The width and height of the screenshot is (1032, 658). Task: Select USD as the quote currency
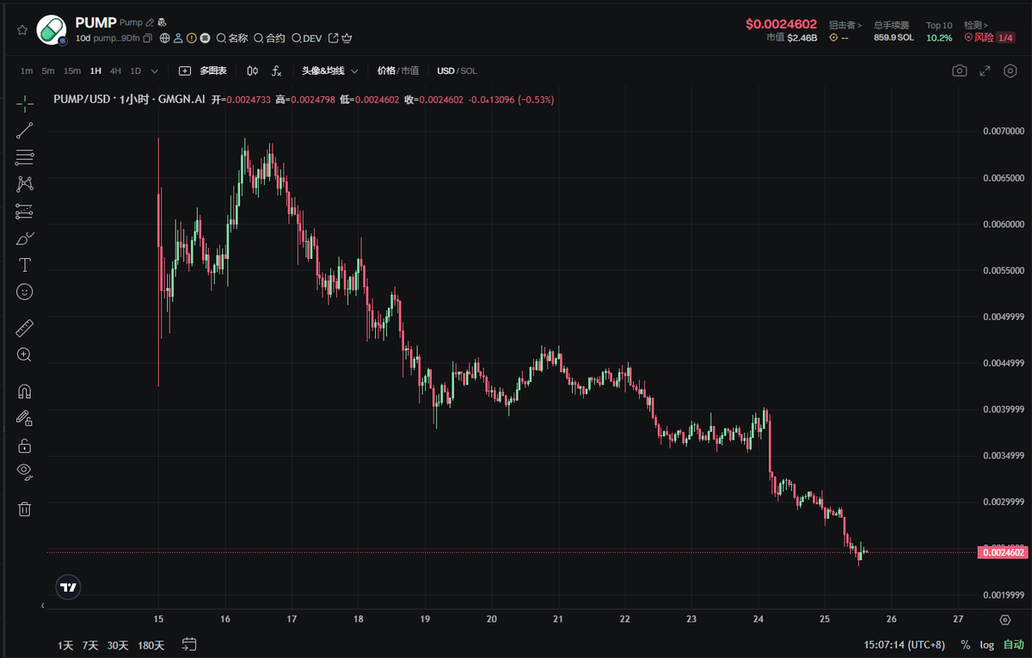pyautogui.click(x=446, y=71)
